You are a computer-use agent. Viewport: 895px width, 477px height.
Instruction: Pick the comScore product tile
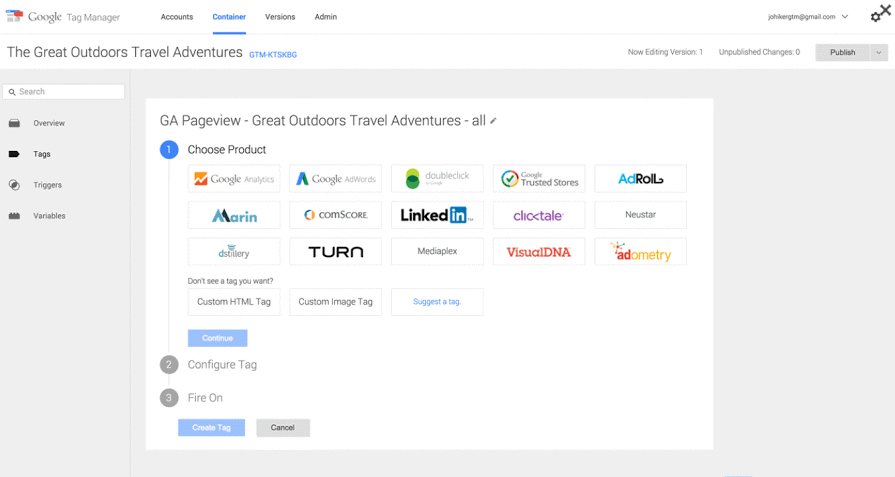[336, 215]
